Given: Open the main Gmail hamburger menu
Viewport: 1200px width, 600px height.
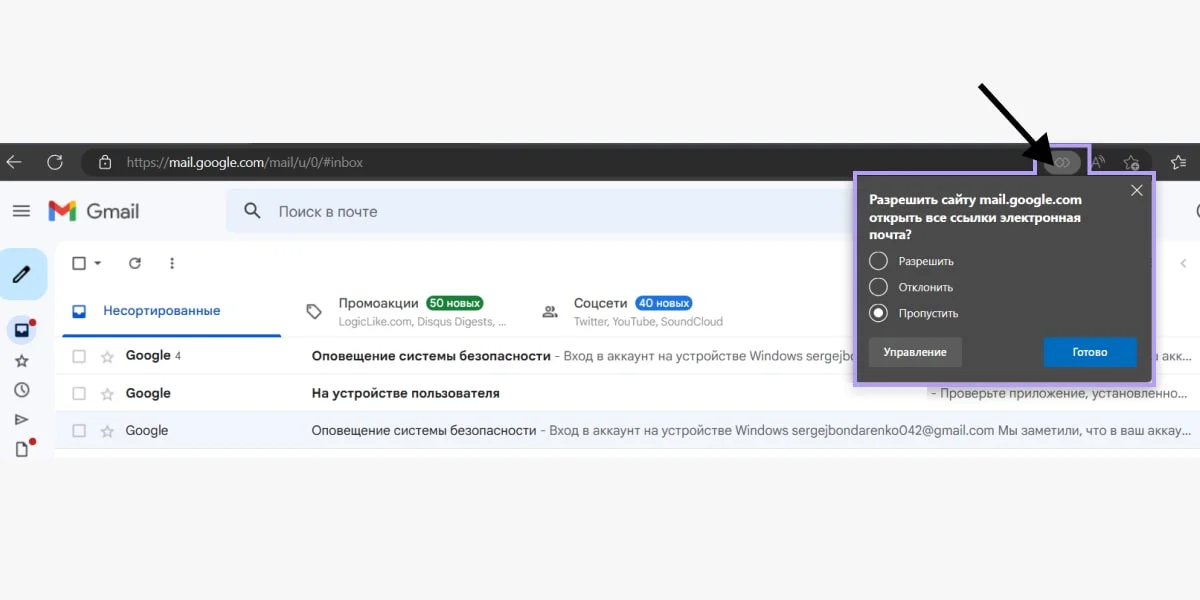Looking at the screenshot, I should 21,210.
